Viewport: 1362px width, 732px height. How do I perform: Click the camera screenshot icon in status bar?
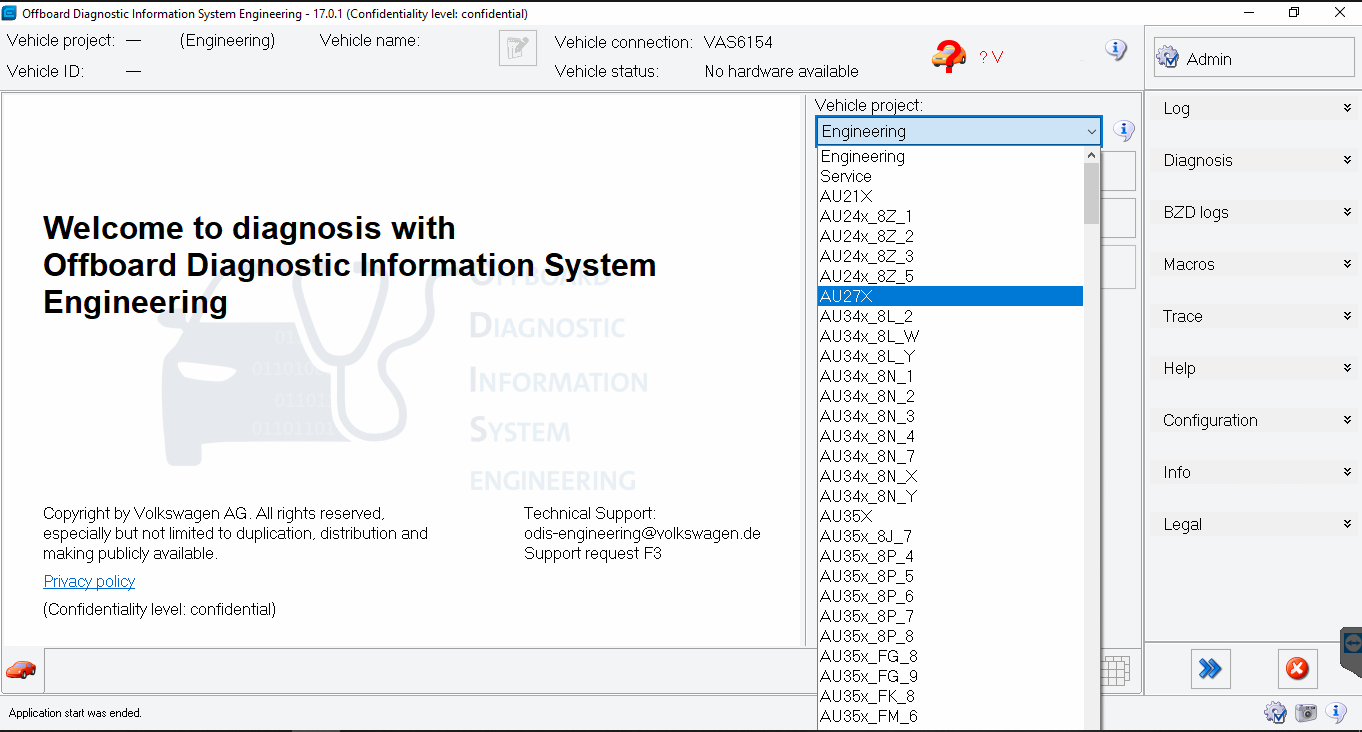coord(1306,712)
